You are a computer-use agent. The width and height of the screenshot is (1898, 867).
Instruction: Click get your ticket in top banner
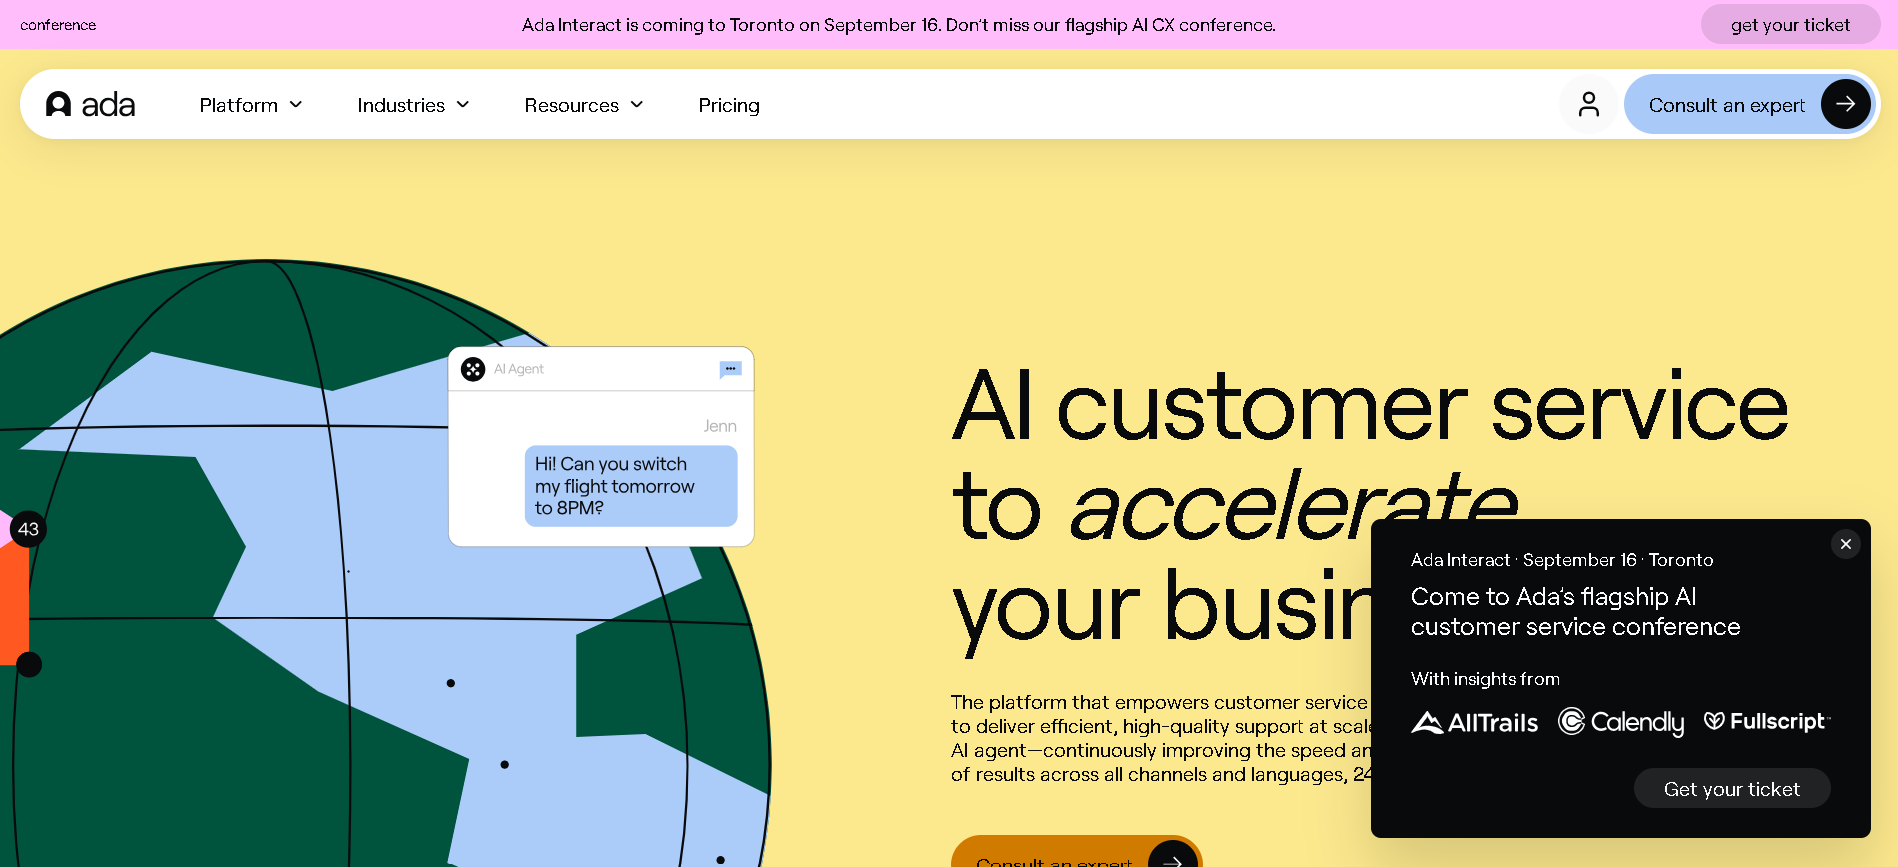coord(1790,25)
